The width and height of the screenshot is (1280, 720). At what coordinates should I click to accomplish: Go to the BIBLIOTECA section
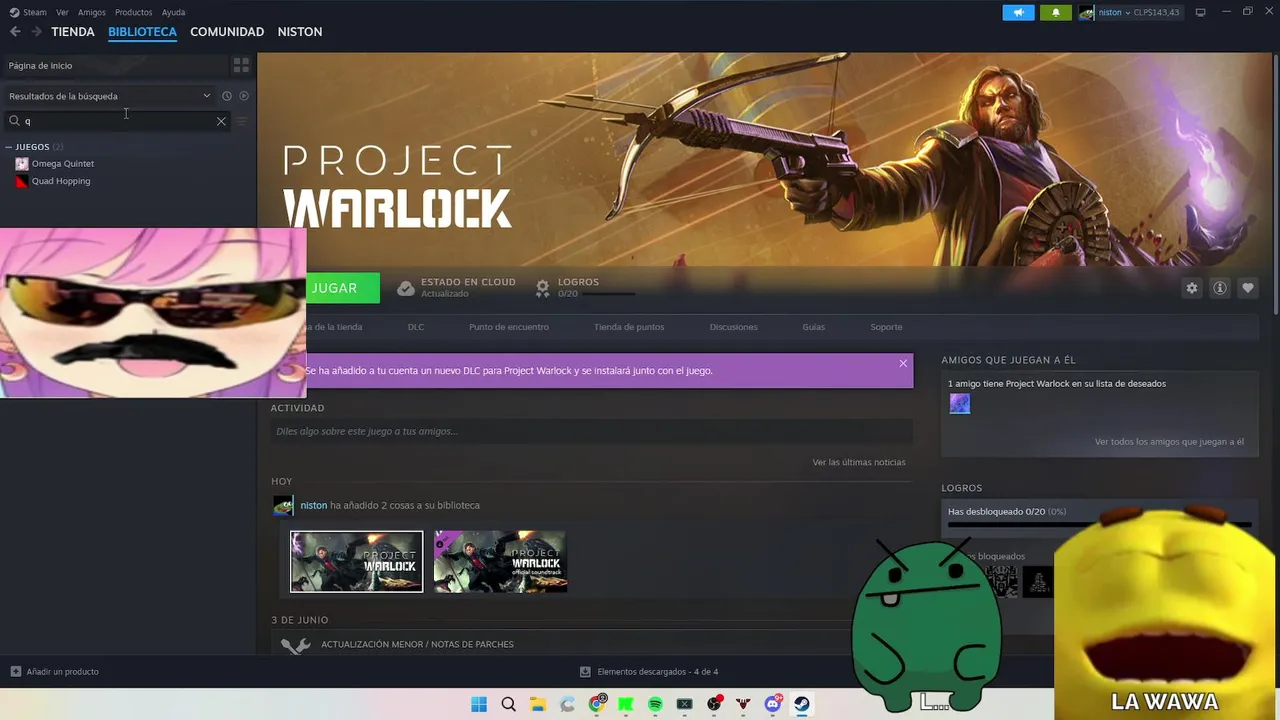pos(142,32)
